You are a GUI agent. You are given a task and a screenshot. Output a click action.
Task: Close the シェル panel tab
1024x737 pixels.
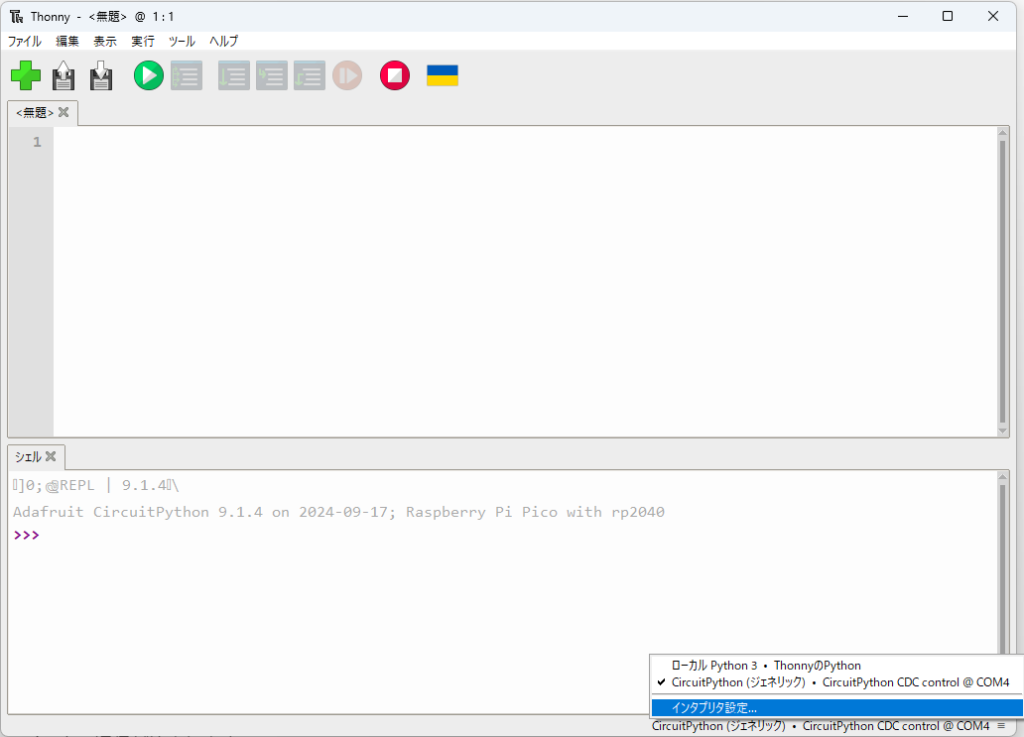pyautogui.click(x=51, y=456)
